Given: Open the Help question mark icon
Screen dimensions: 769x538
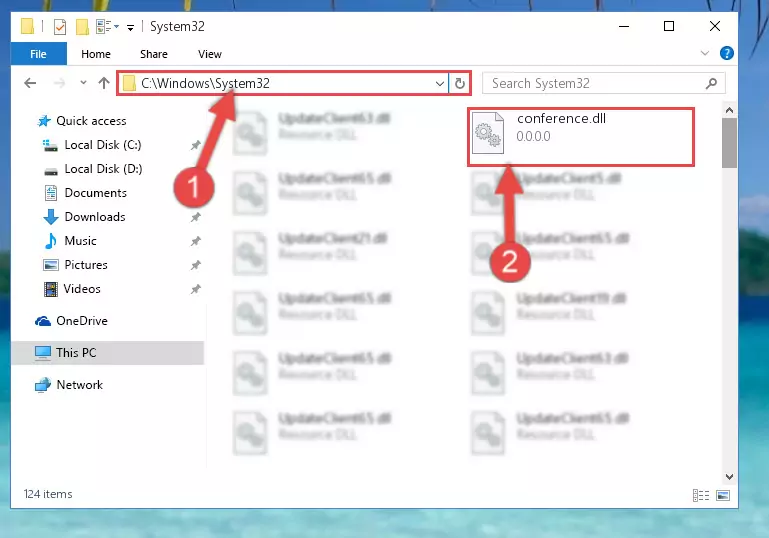Looking at the screenshot, I should click(726, 53).
